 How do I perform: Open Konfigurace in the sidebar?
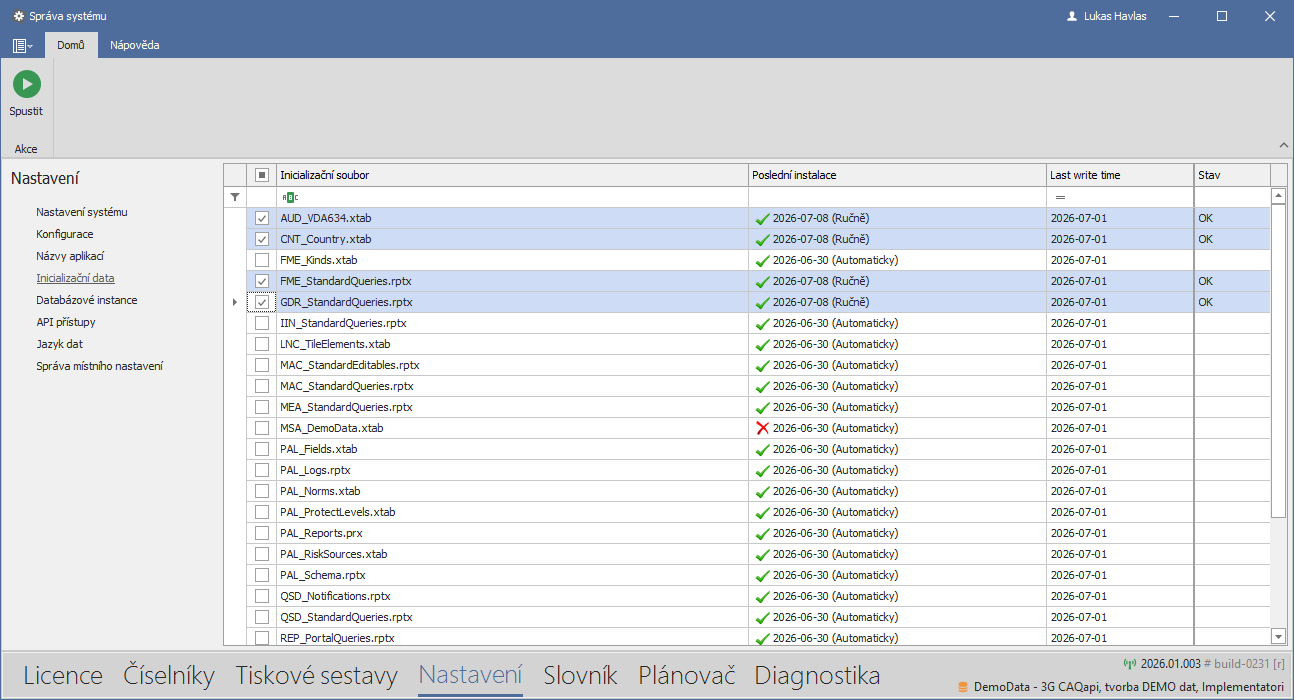pos(65,234)
